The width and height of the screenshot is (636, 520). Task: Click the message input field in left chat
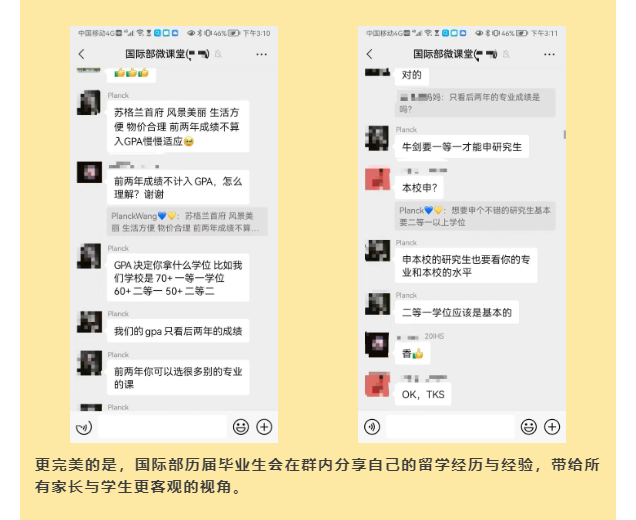coord(162,427)
